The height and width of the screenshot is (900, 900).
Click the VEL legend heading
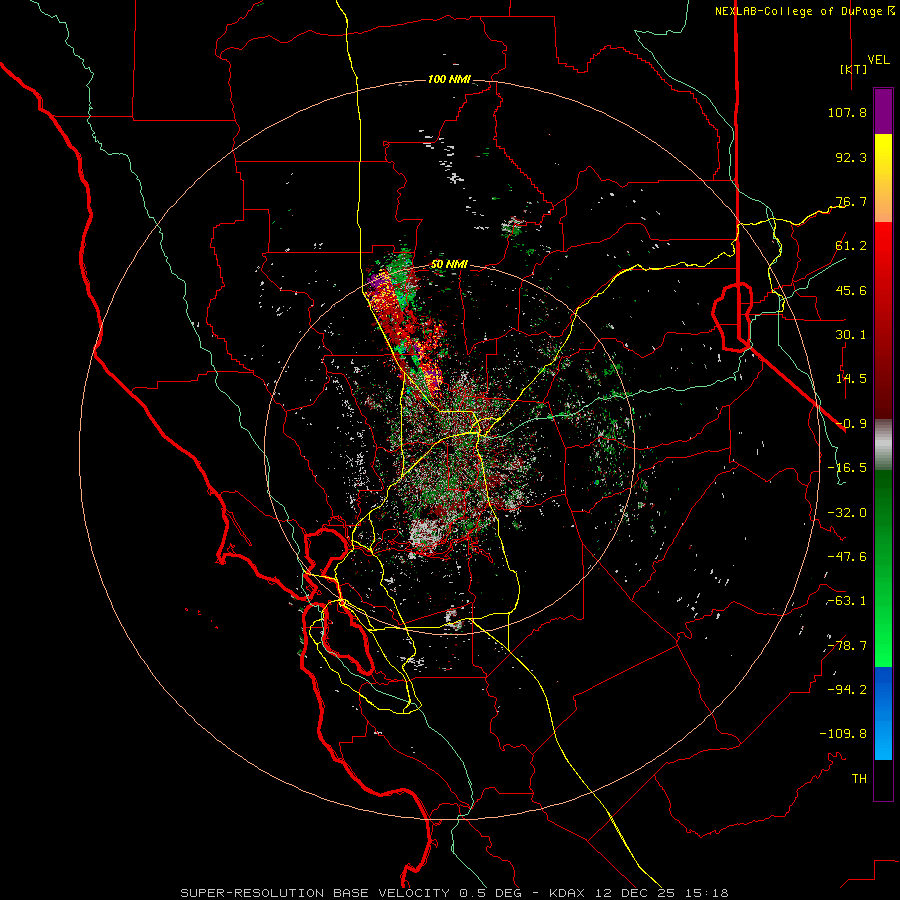pyautogui.click(x=878, y=60)
